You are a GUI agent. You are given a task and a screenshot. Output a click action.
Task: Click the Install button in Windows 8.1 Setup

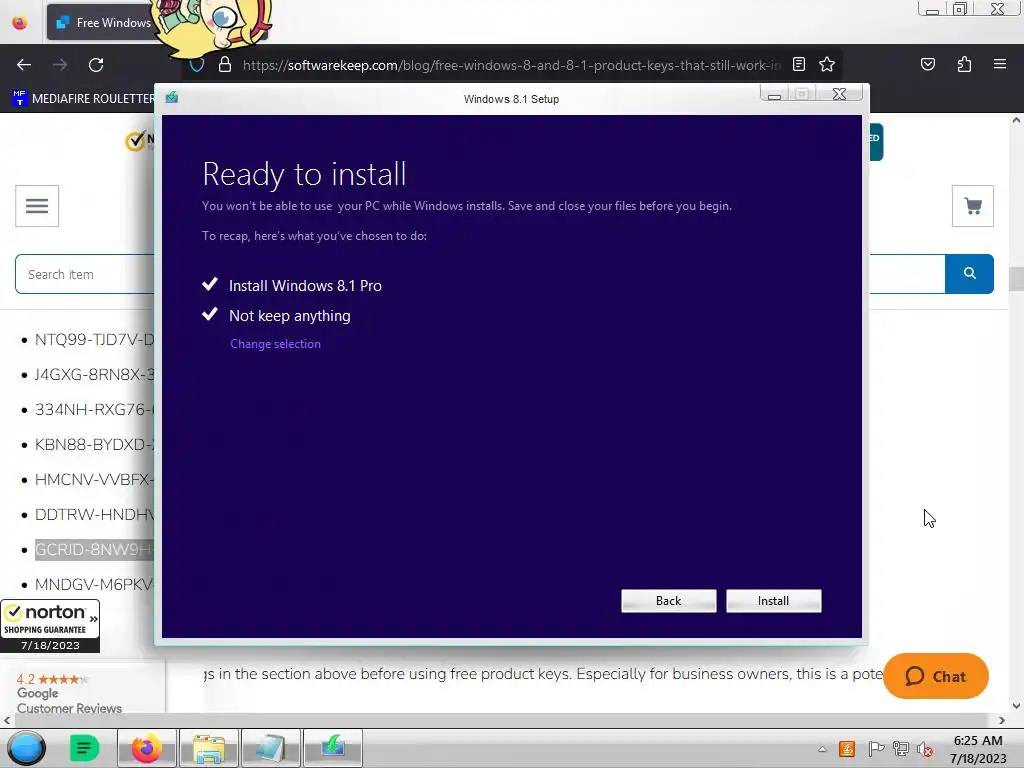pyautogui.click(x=773, y=601)
